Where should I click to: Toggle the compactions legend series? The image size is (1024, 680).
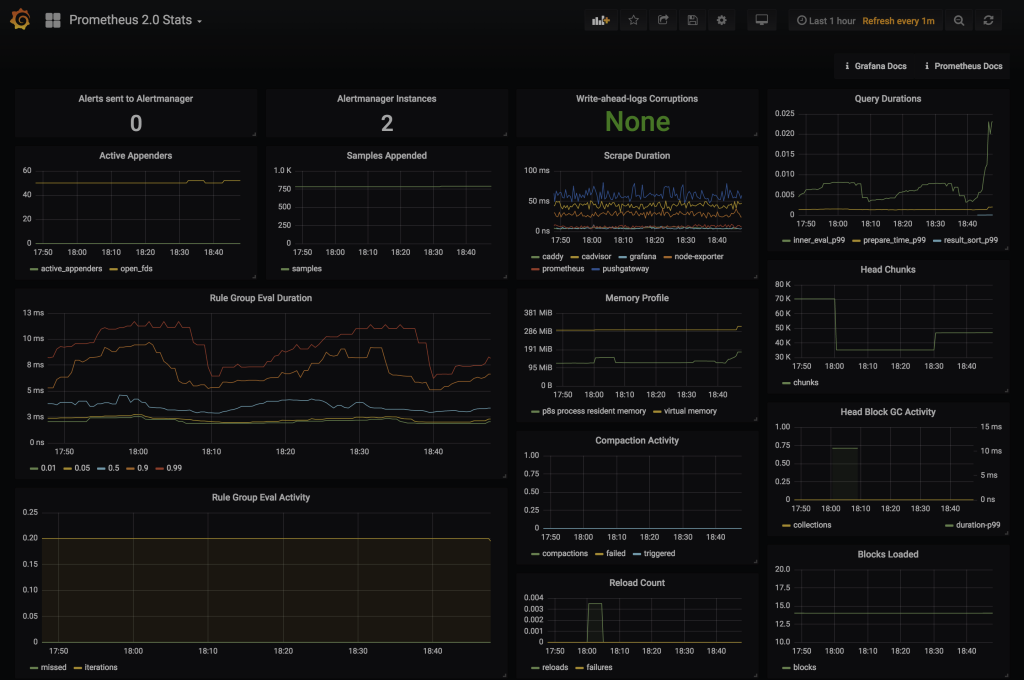565,553
